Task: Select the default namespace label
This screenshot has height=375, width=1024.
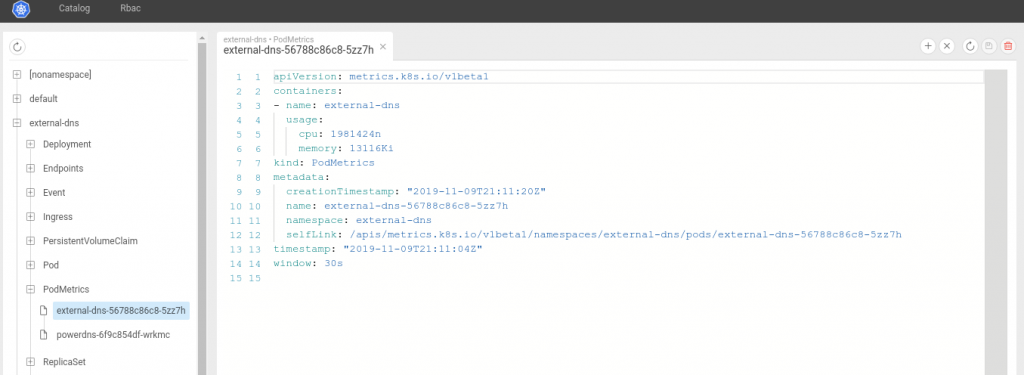Action: click(44, 99)
